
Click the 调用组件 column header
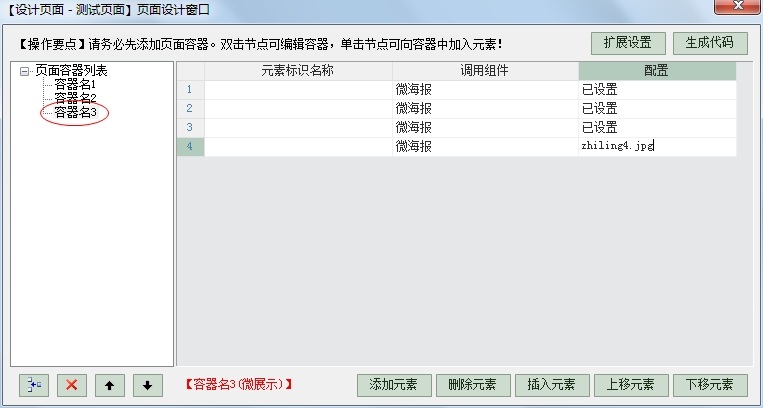point(485,71)
